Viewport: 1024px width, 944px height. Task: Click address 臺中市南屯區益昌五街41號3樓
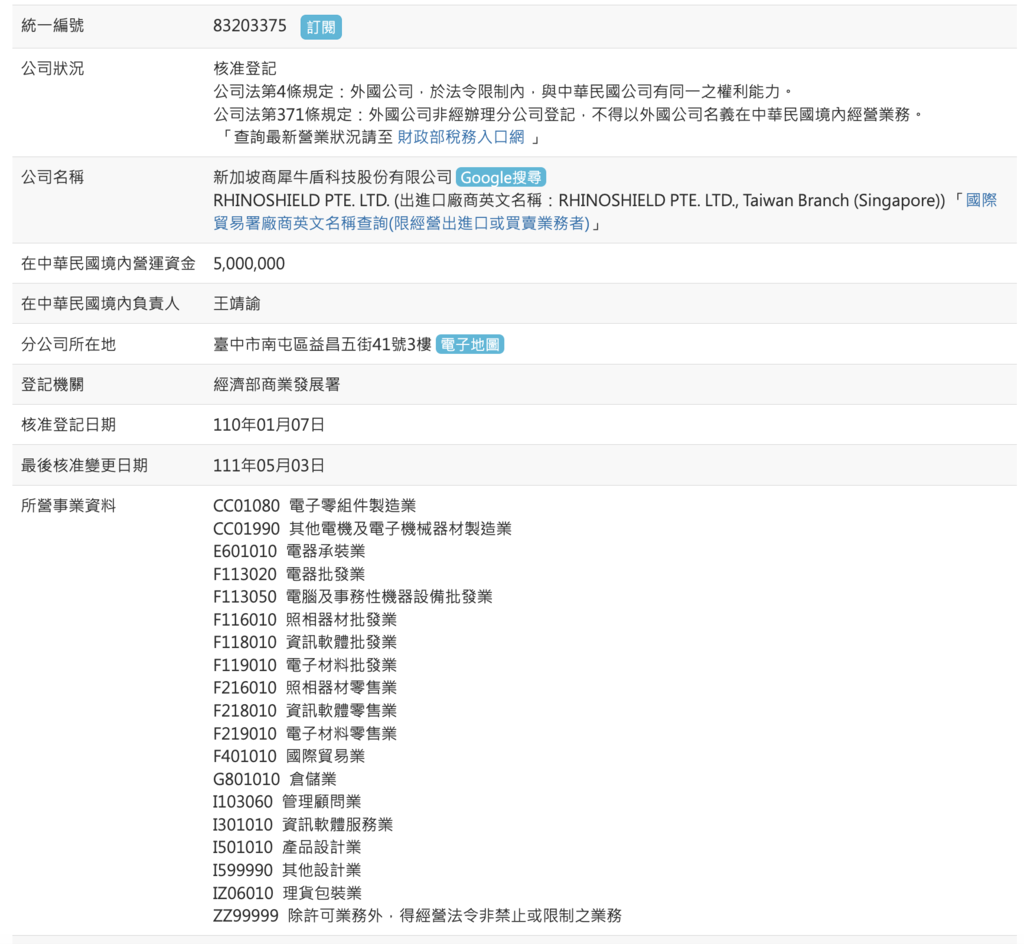click(x=322, y=344)
